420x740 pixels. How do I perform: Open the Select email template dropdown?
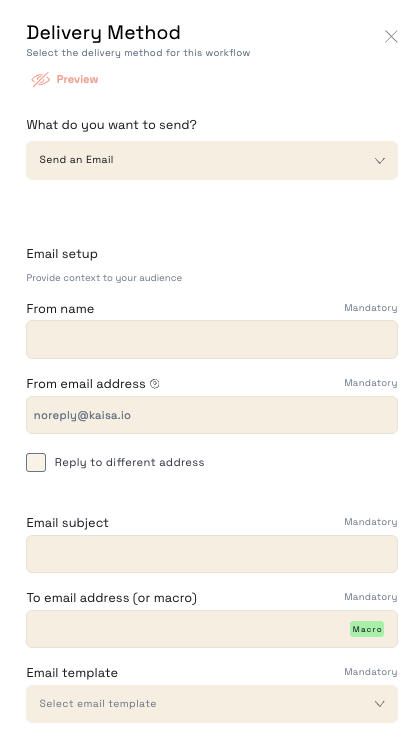coord(212,704)
